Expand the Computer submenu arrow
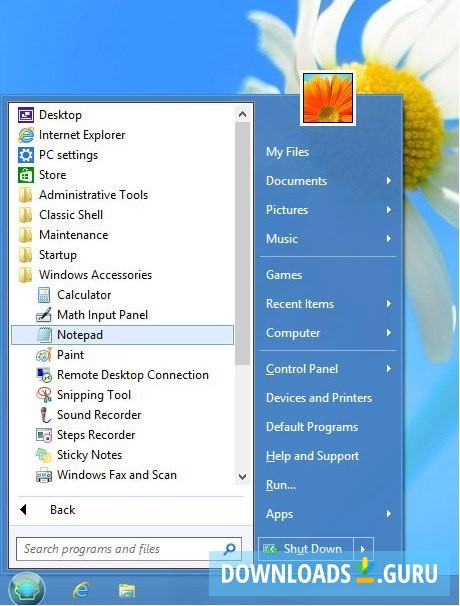The height and width of the screenshot is (606, 460). (388, 332)
